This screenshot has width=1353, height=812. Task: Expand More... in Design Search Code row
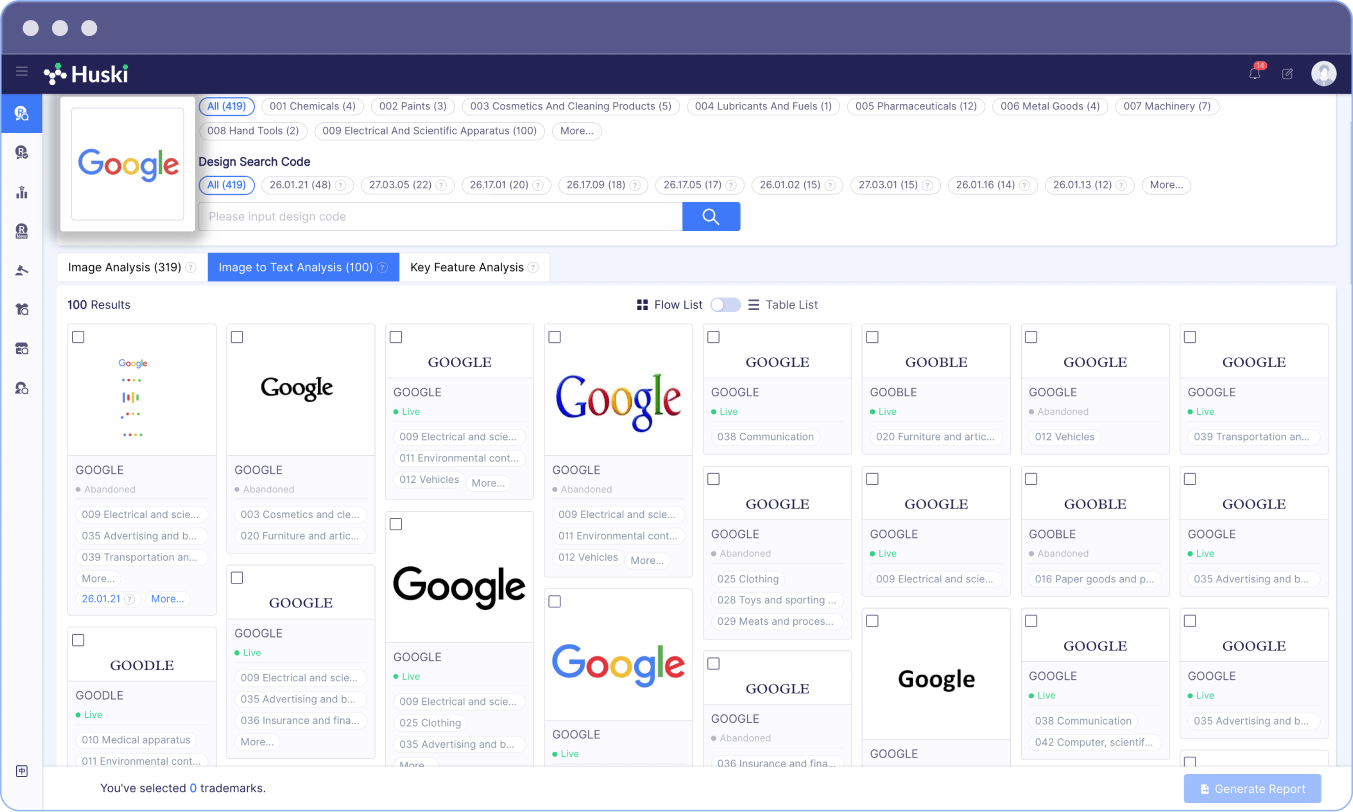1166,185
